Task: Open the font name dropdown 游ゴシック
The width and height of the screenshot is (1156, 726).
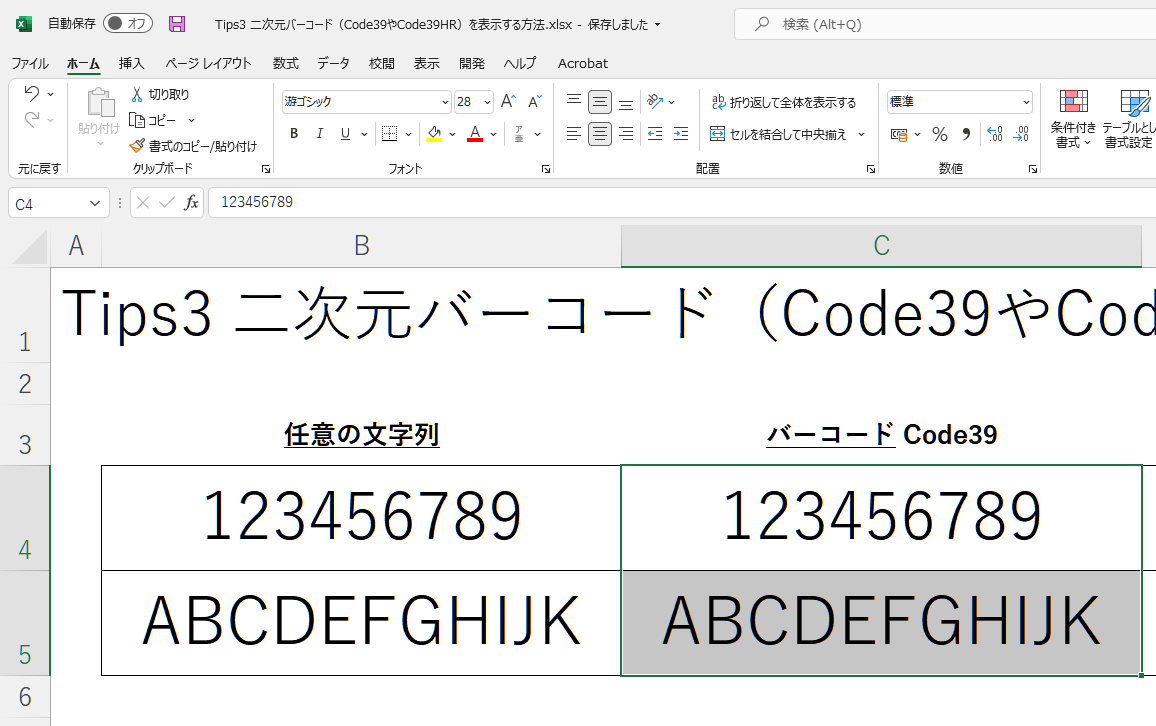Action: pyautogui.click(x=445, y=102)
